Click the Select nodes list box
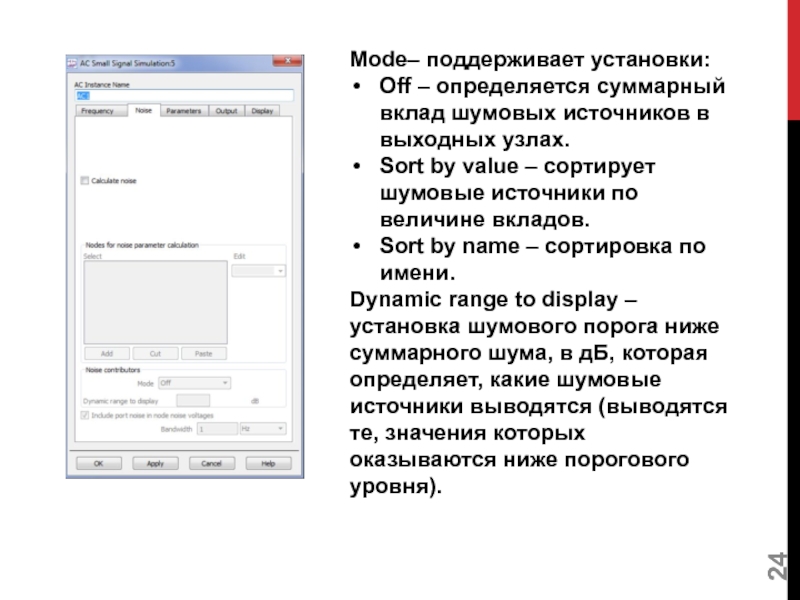The height and width of the screenshot is (600, 800). [156, 303]
